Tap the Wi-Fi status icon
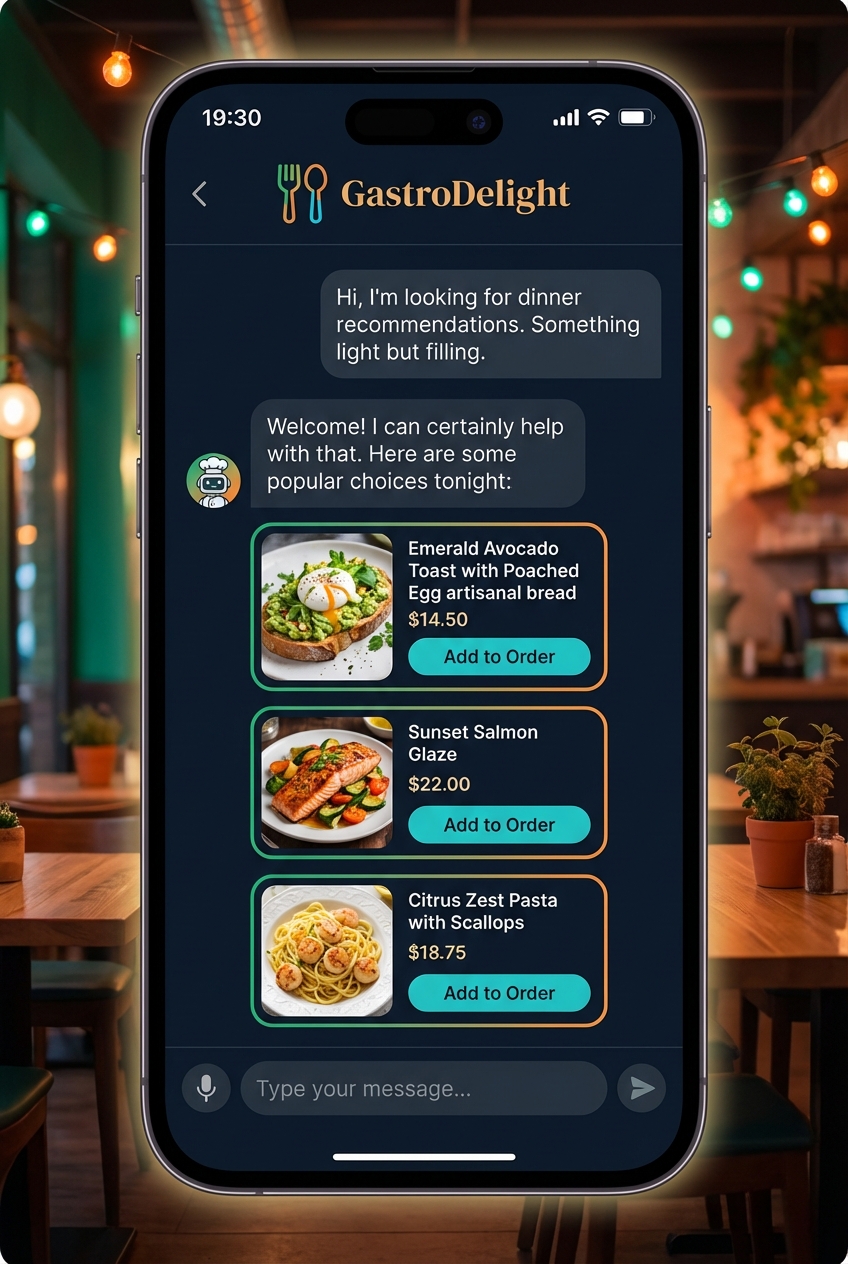 (x=598, y=117)
